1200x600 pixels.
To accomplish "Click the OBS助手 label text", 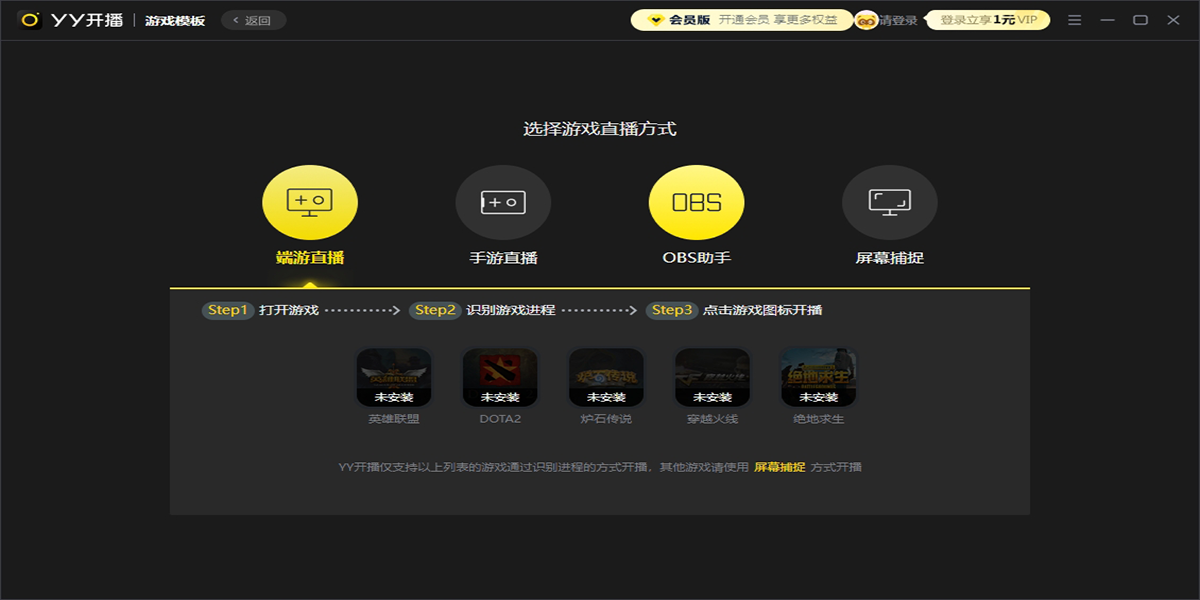I will (x=697, y=258).
